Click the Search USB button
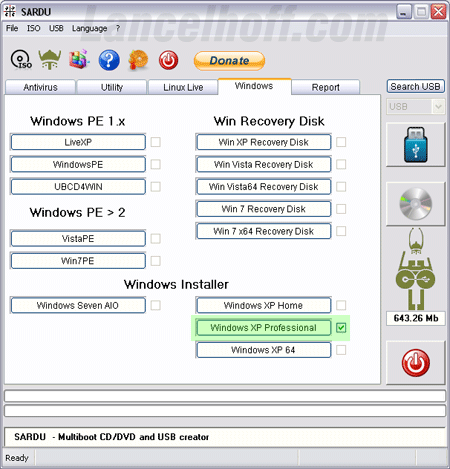 (x=415, y=87)
